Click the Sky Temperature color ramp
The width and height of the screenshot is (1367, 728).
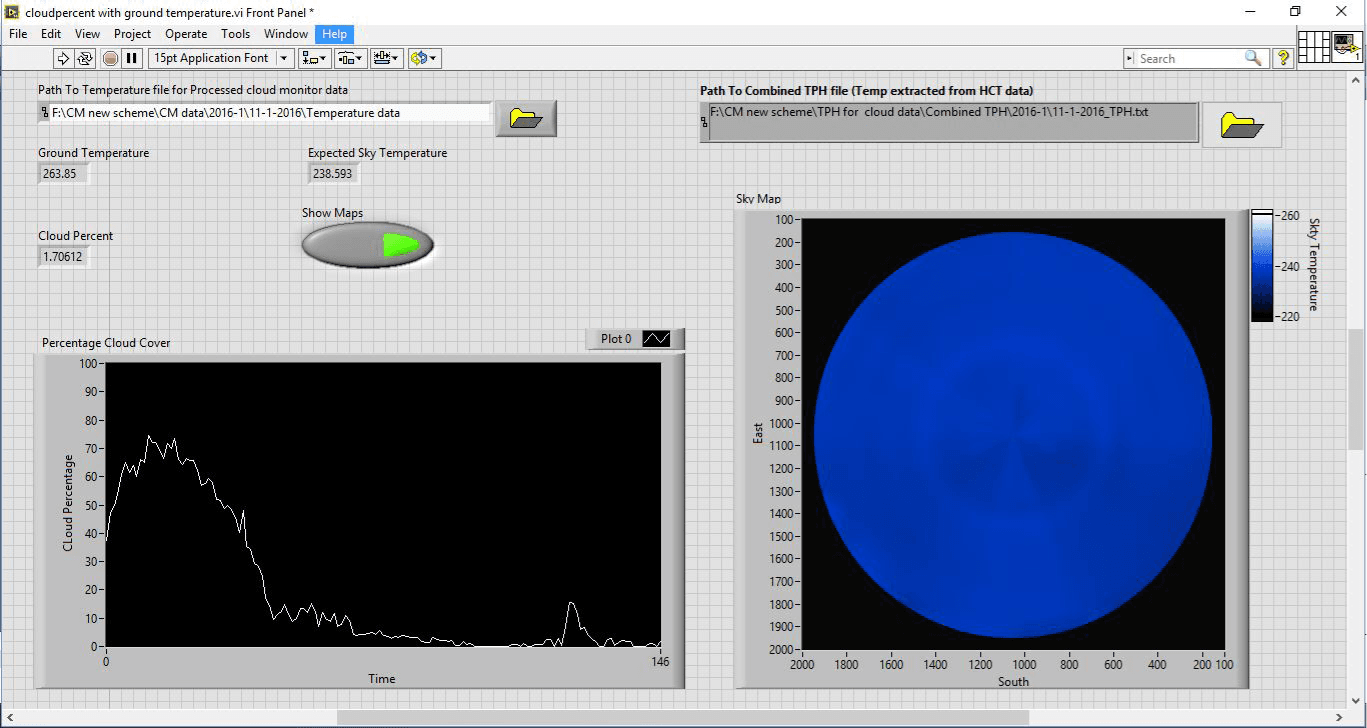(x=1262, y=265)
